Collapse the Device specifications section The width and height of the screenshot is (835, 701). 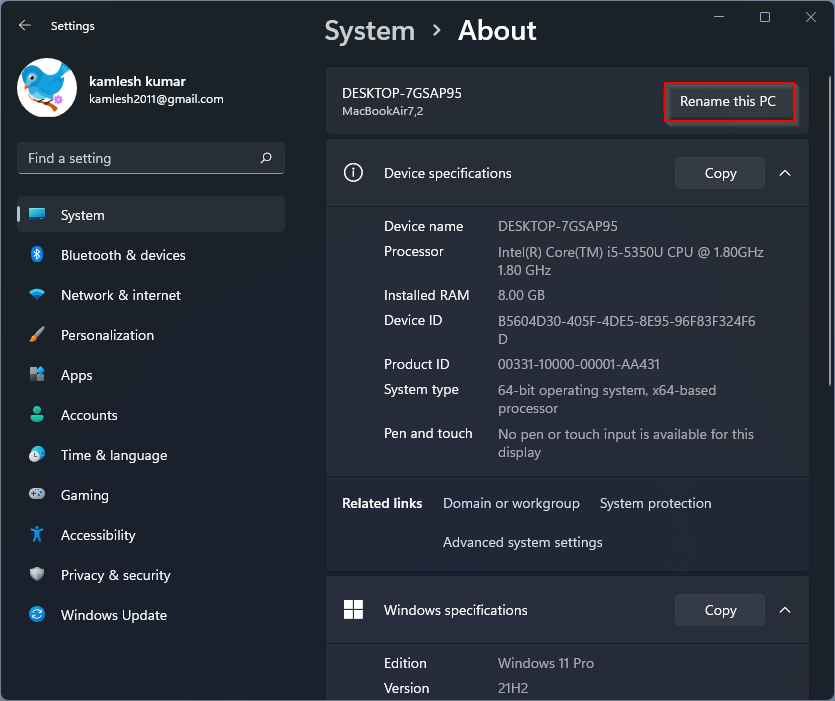[785, 172]
